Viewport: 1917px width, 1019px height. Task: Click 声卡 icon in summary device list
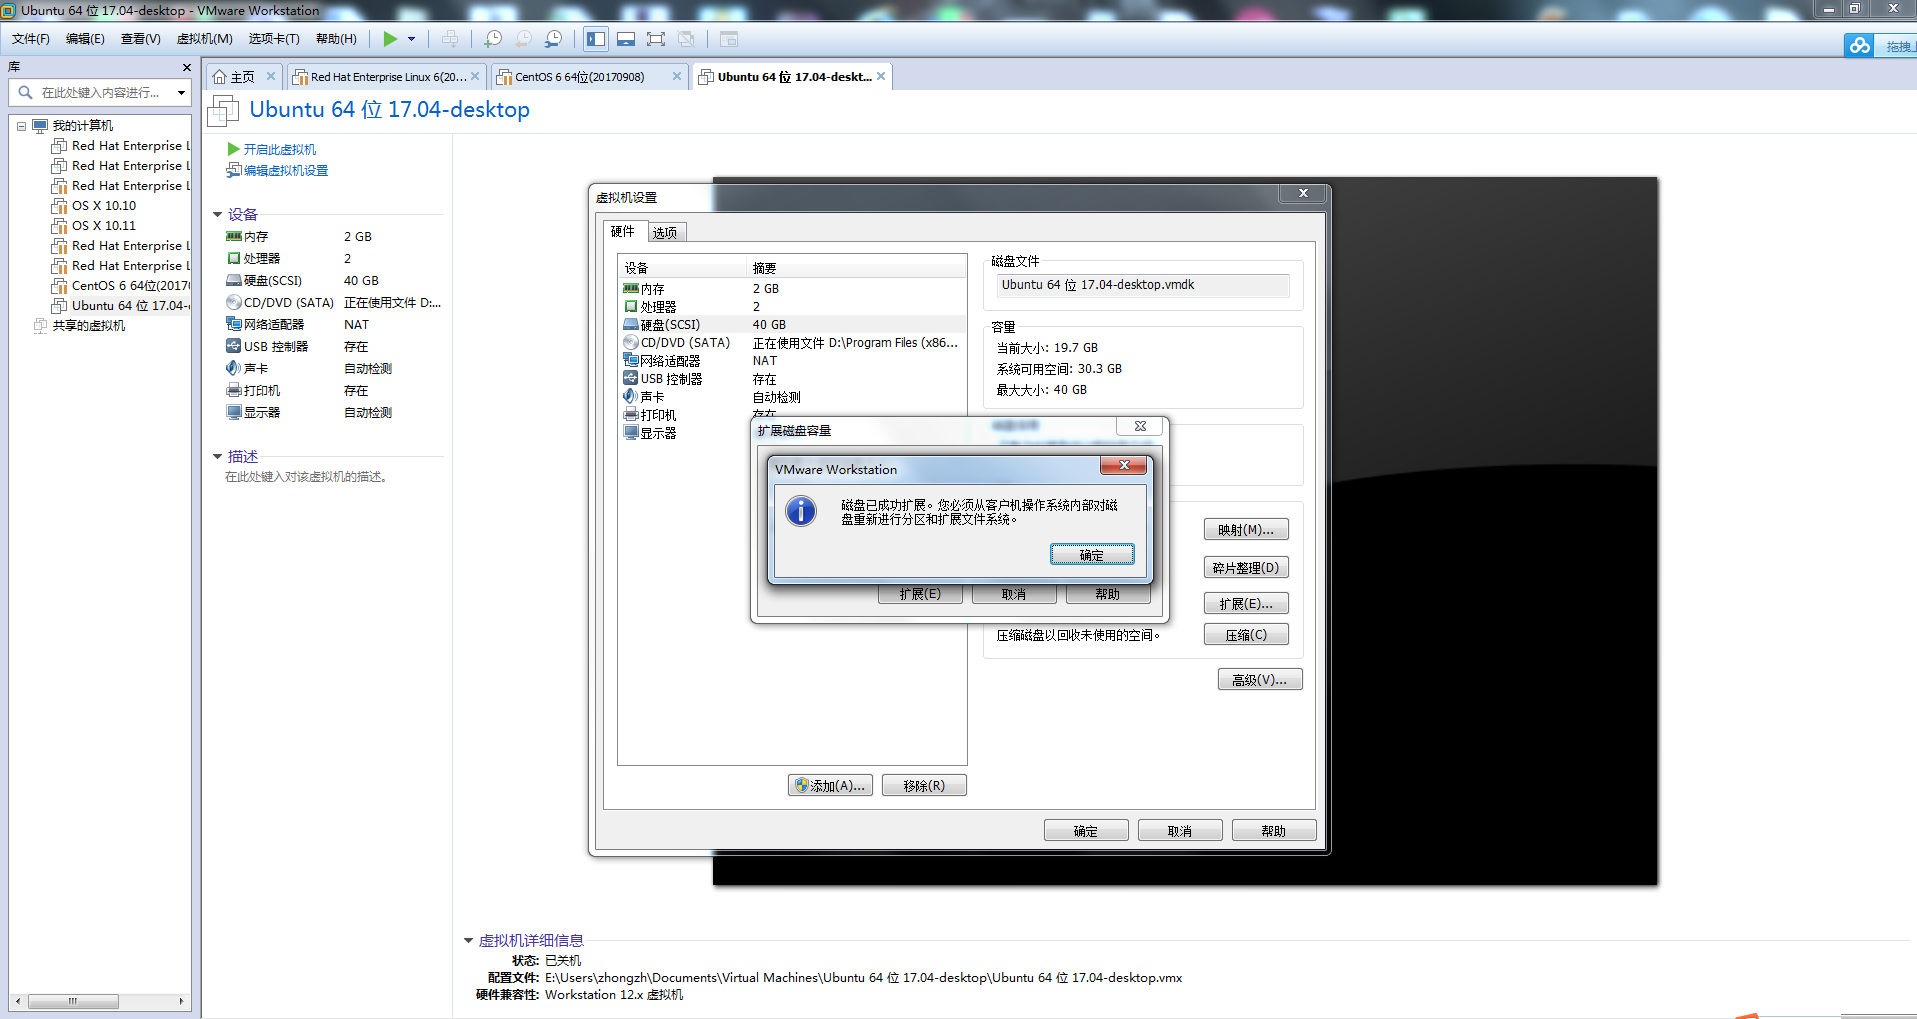pyautogui.click(x=234, y=369)
